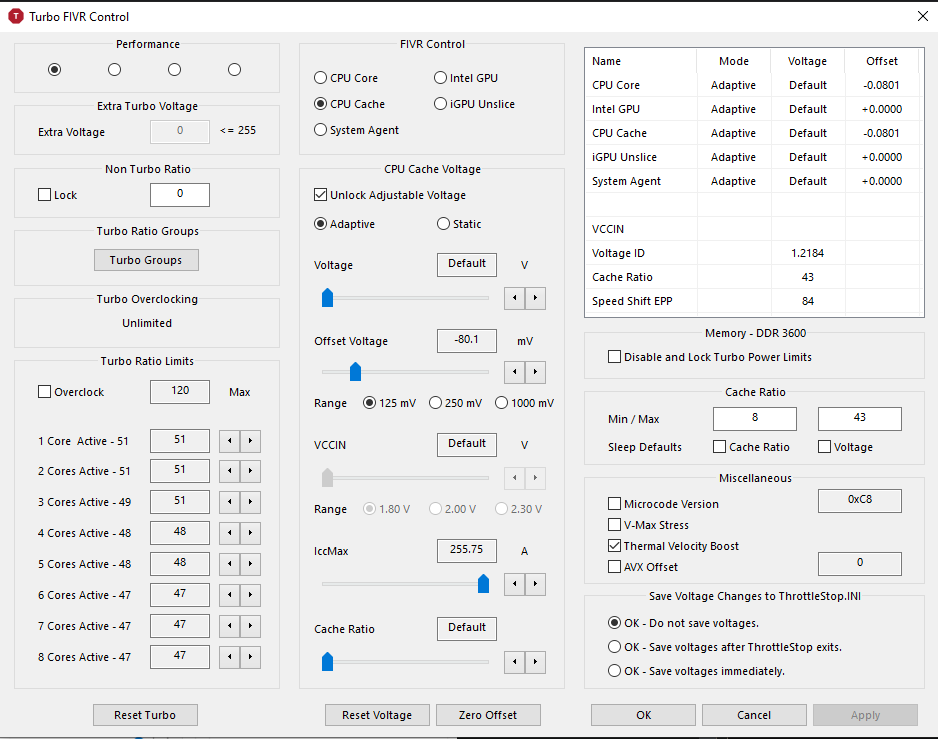Viewport: 938px width, 739px height.
Task: Decrease 6 Cores Active ratio with left arrow
Action: (229, 596)
